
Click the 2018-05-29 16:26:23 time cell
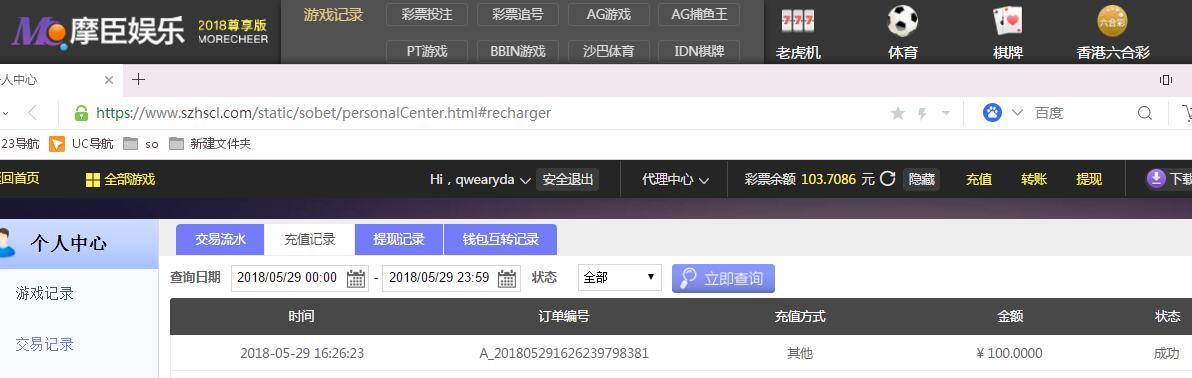coord(302,354)
